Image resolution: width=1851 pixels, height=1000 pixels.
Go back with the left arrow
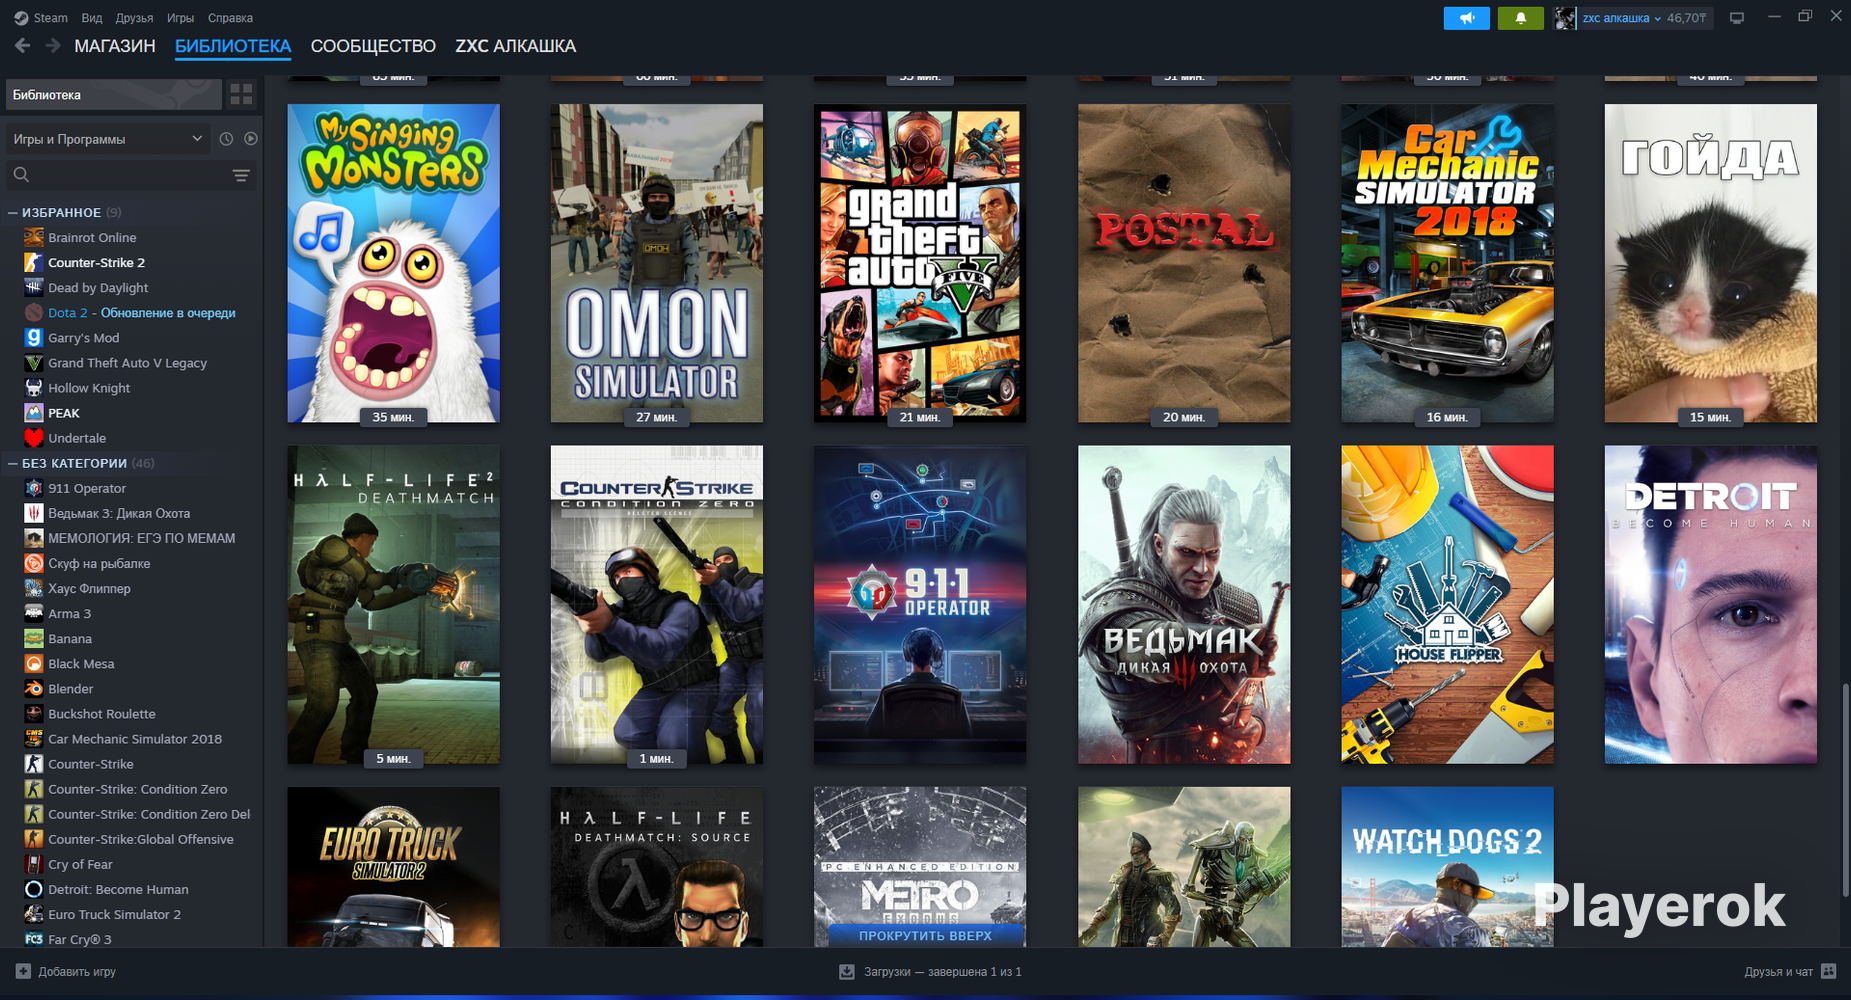[23, 46]
